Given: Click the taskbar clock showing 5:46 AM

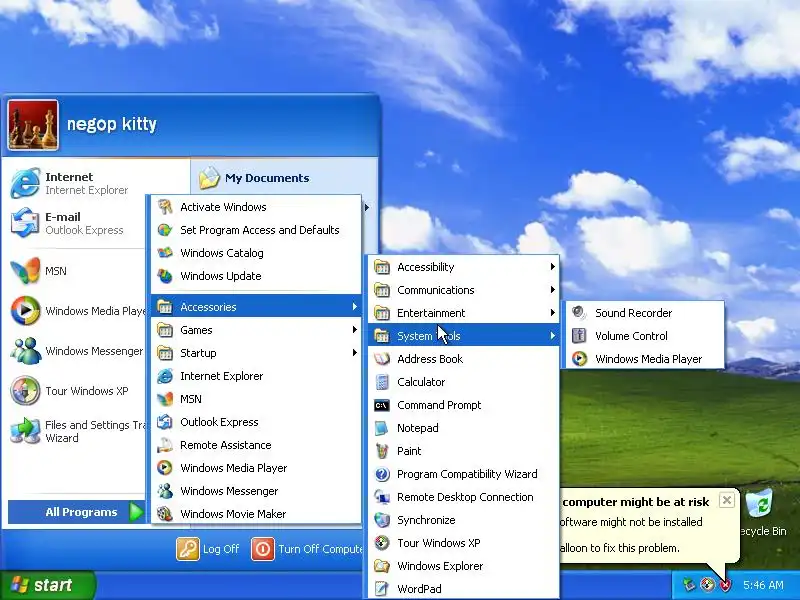Looking at the screenshot, I should coord(763,585).
